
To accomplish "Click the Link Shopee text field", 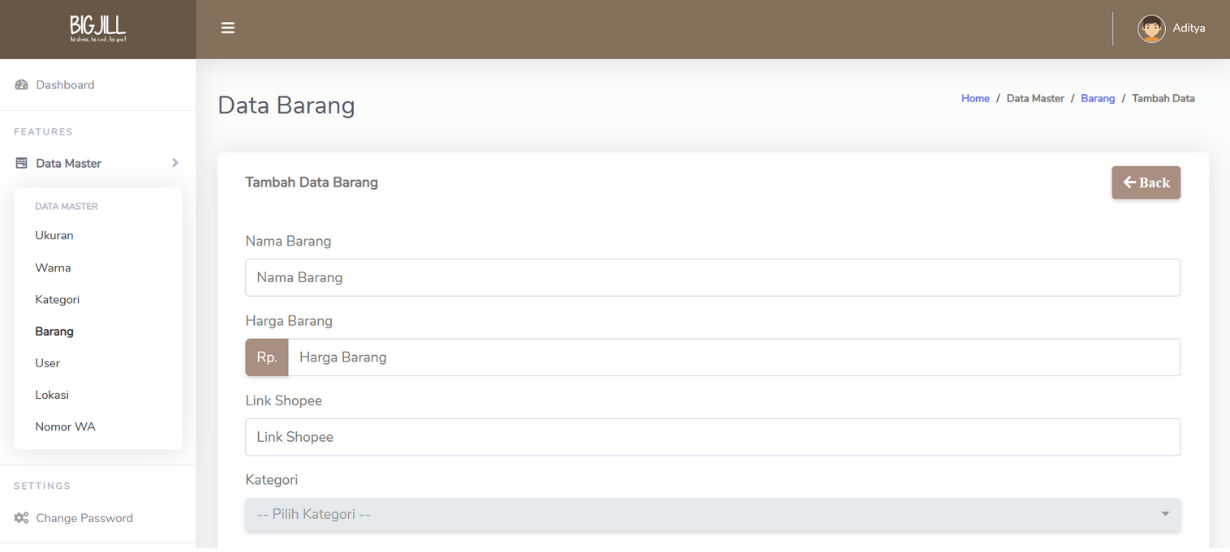I will click(x=712, y=437).
